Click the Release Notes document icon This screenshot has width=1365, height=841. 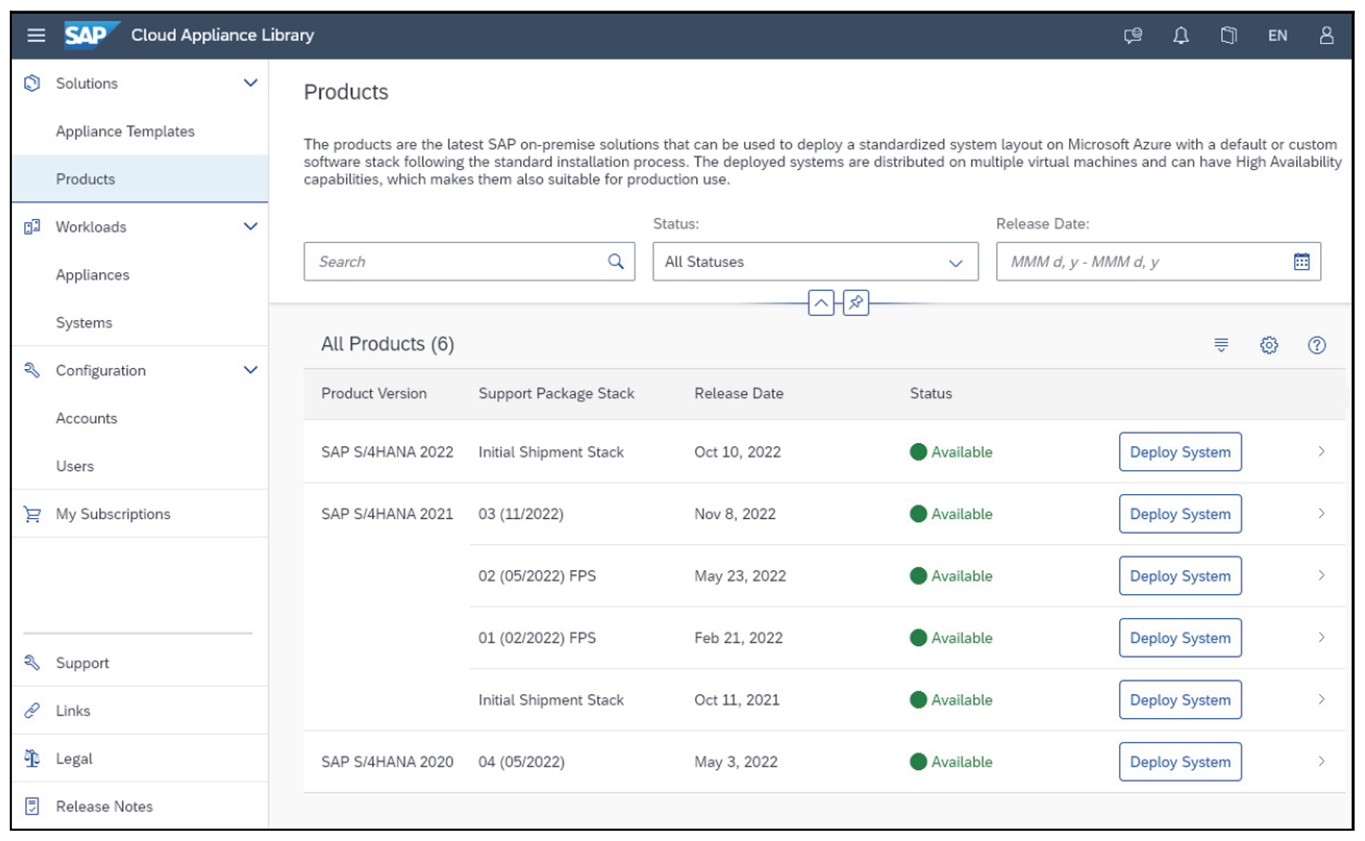coord(32,806)
